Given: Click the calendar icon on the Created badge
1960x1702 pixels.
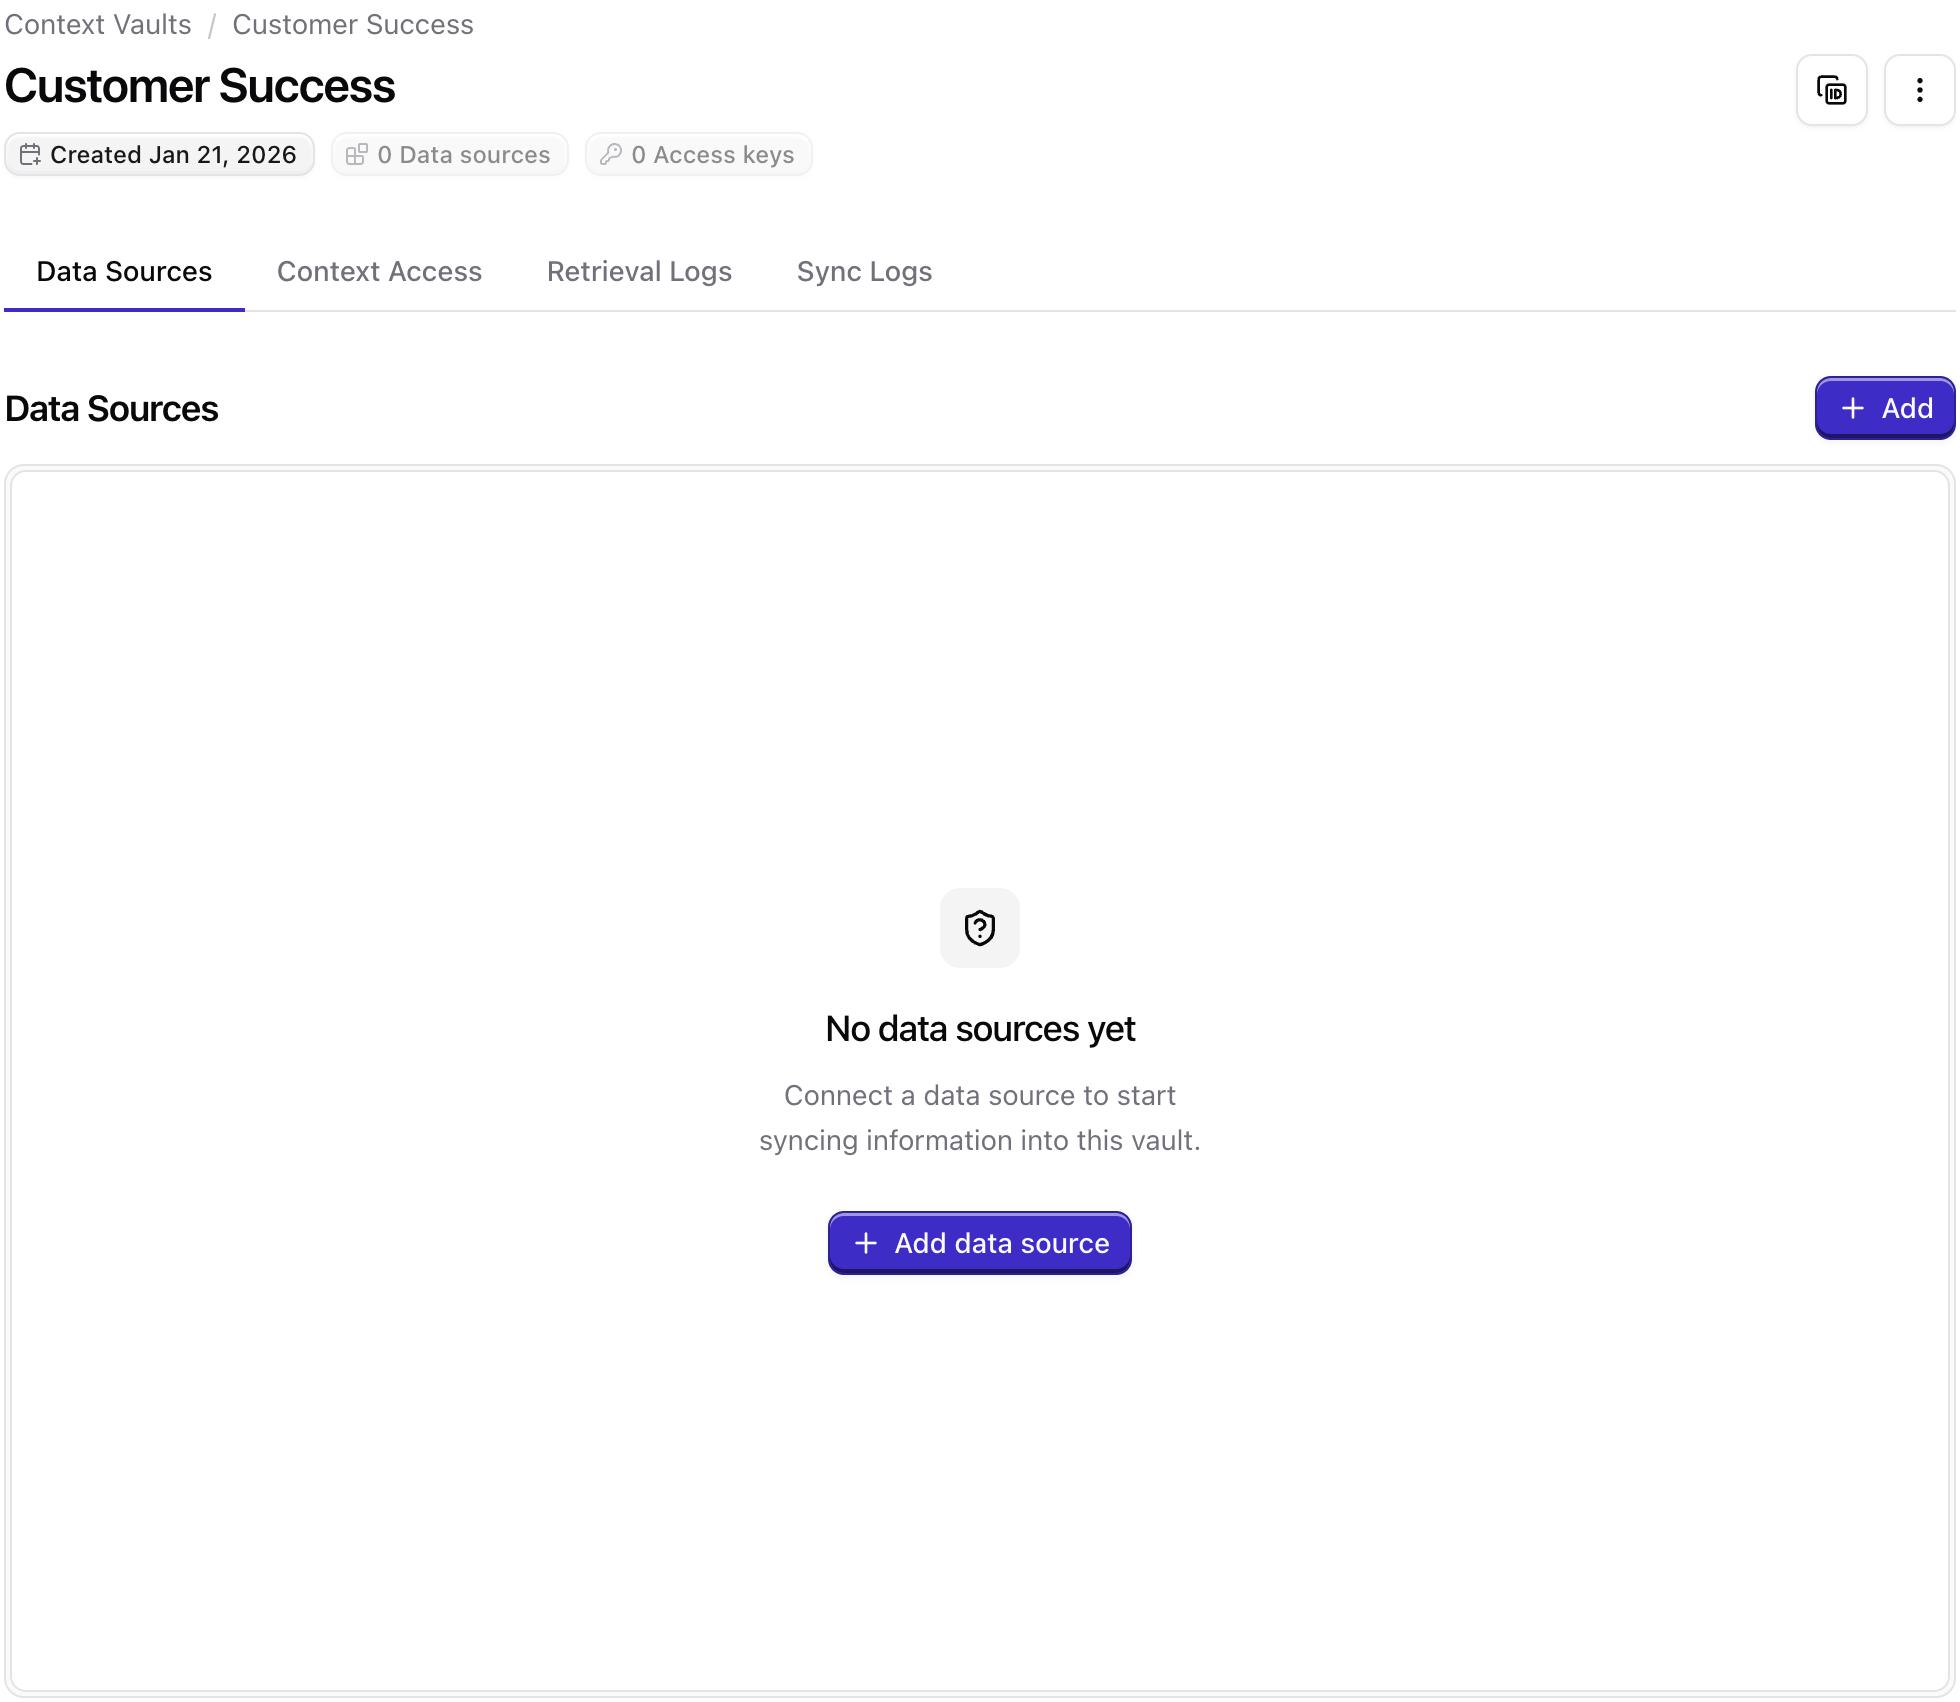Looking at the screenshot, I should tap(31, 154).
